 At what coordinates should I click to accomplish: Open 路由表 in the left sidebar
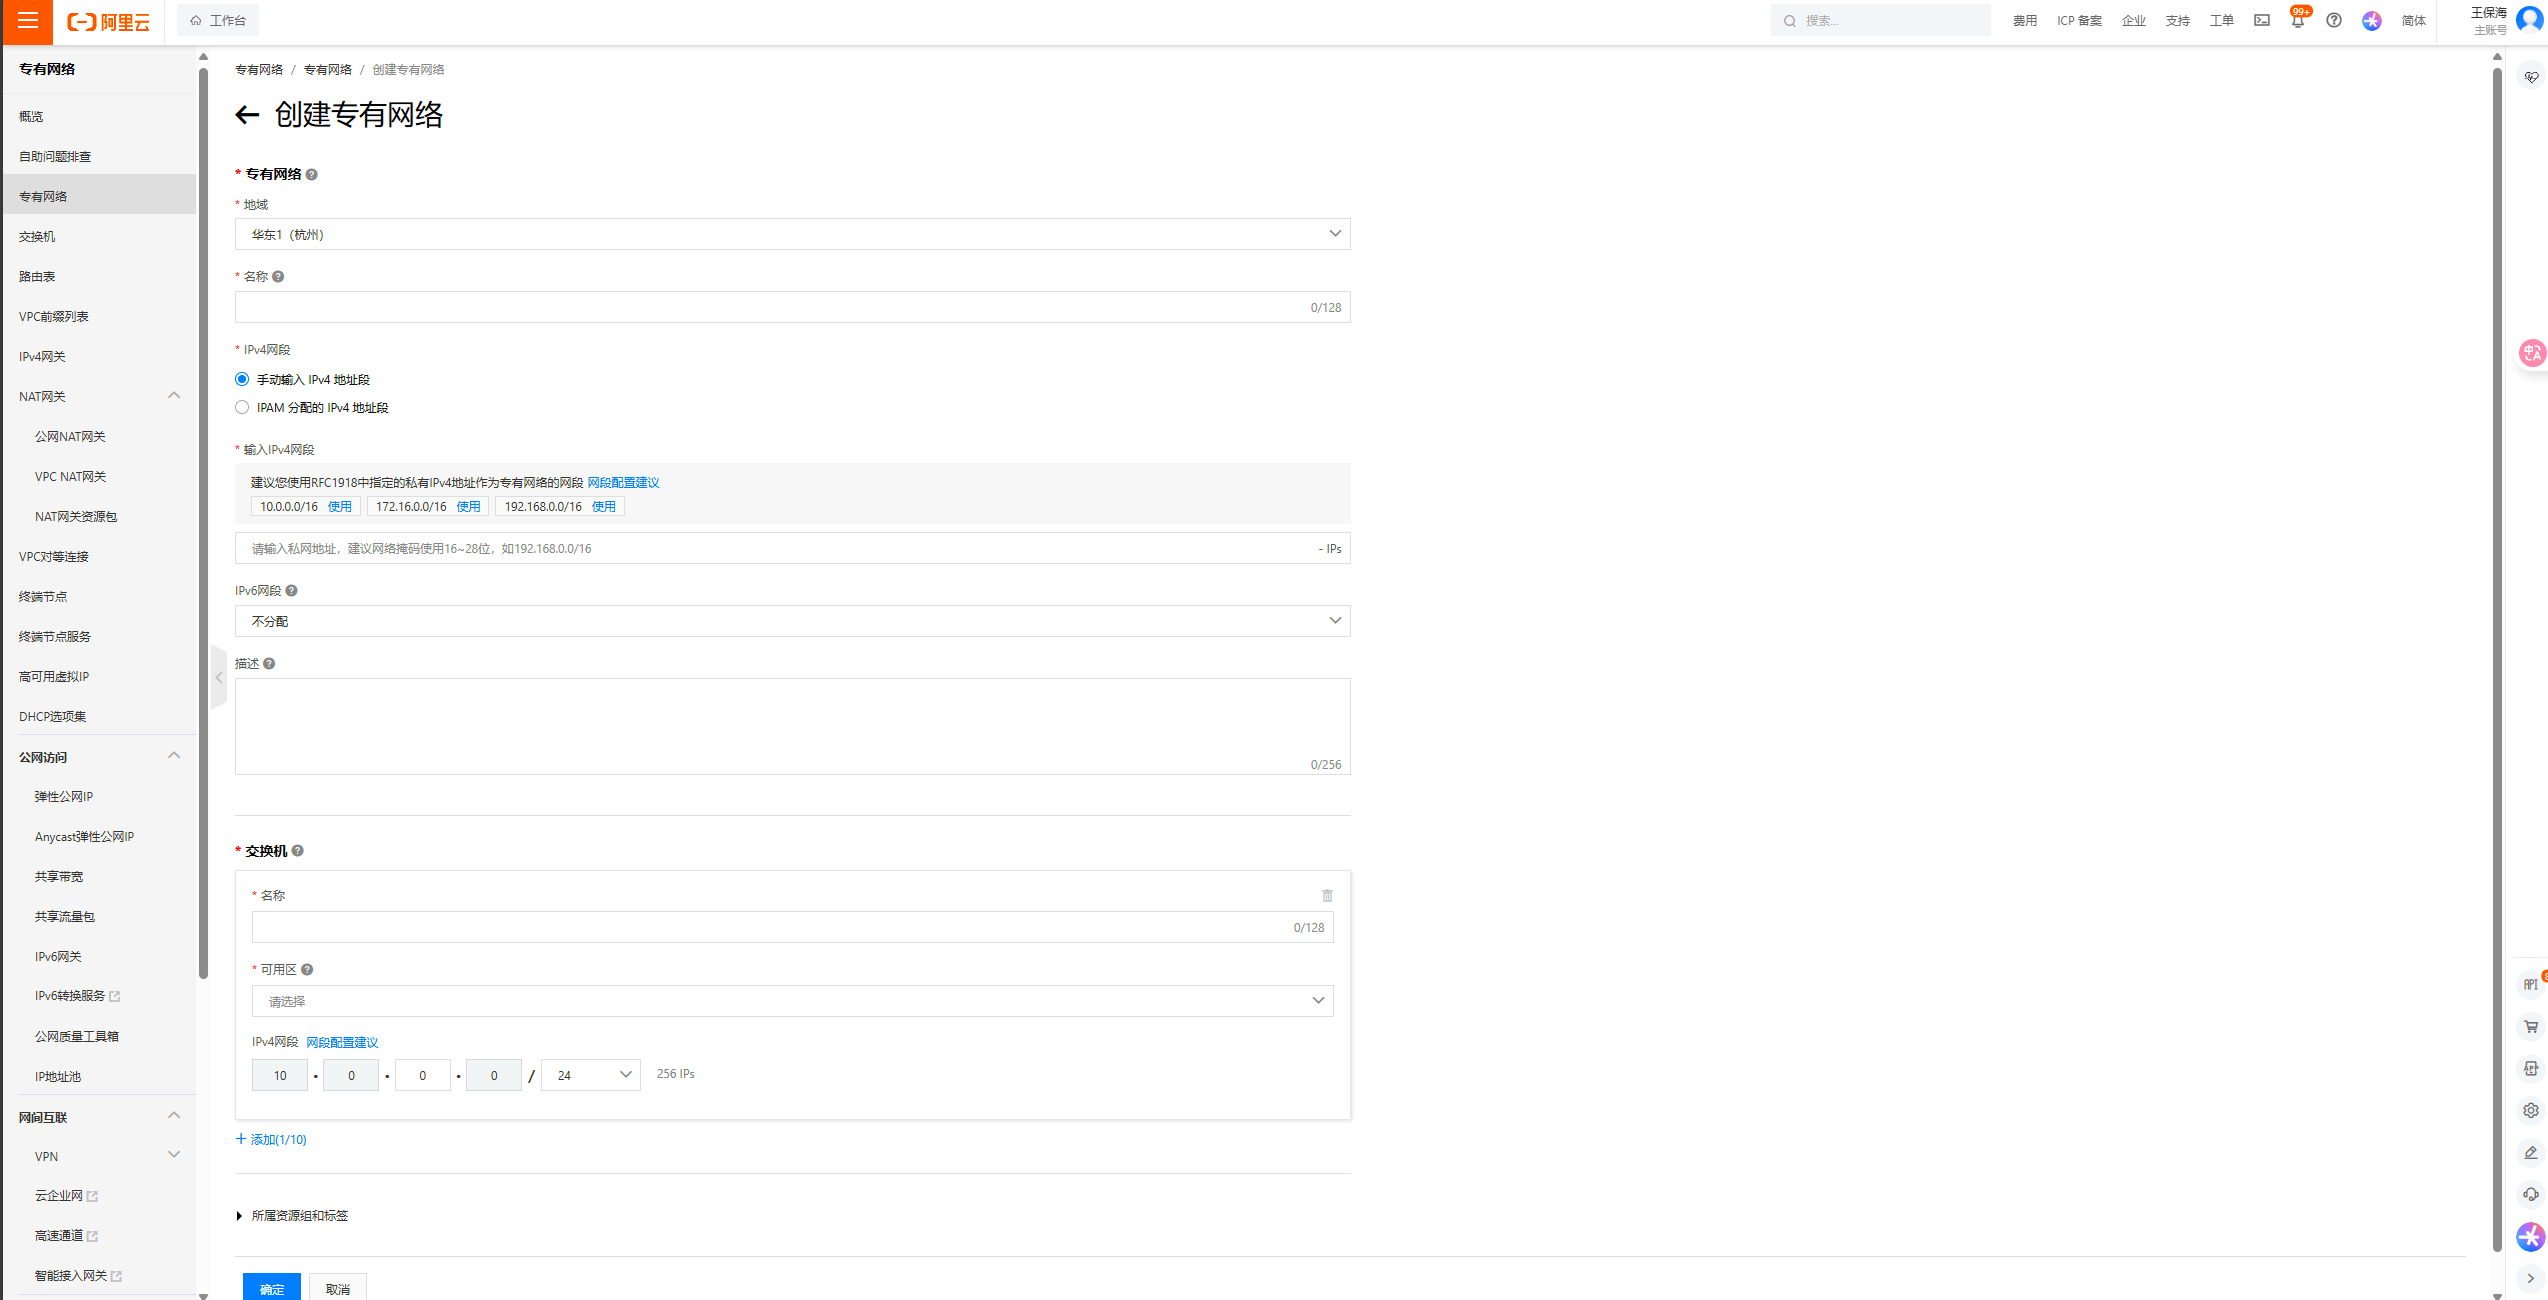pos(37,277)
